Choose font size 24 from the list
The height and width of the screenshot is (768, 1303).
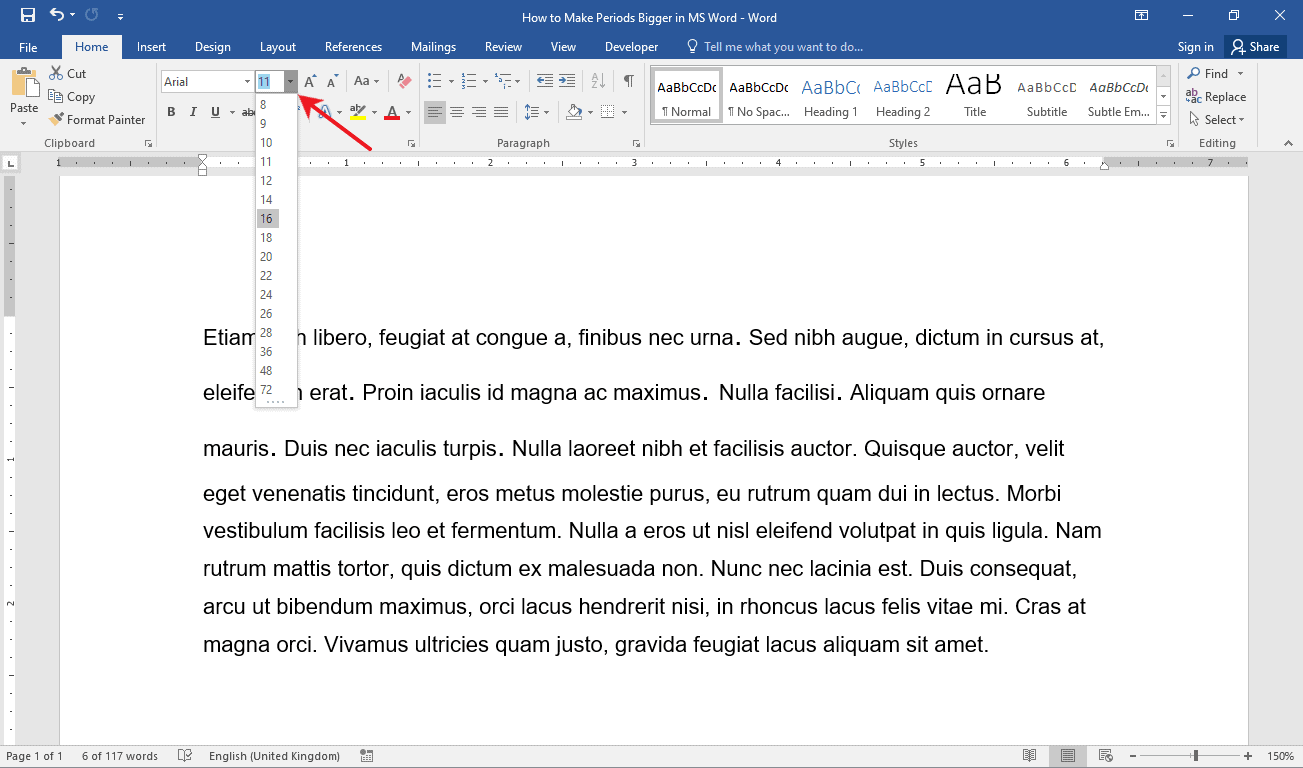(266, 294)
